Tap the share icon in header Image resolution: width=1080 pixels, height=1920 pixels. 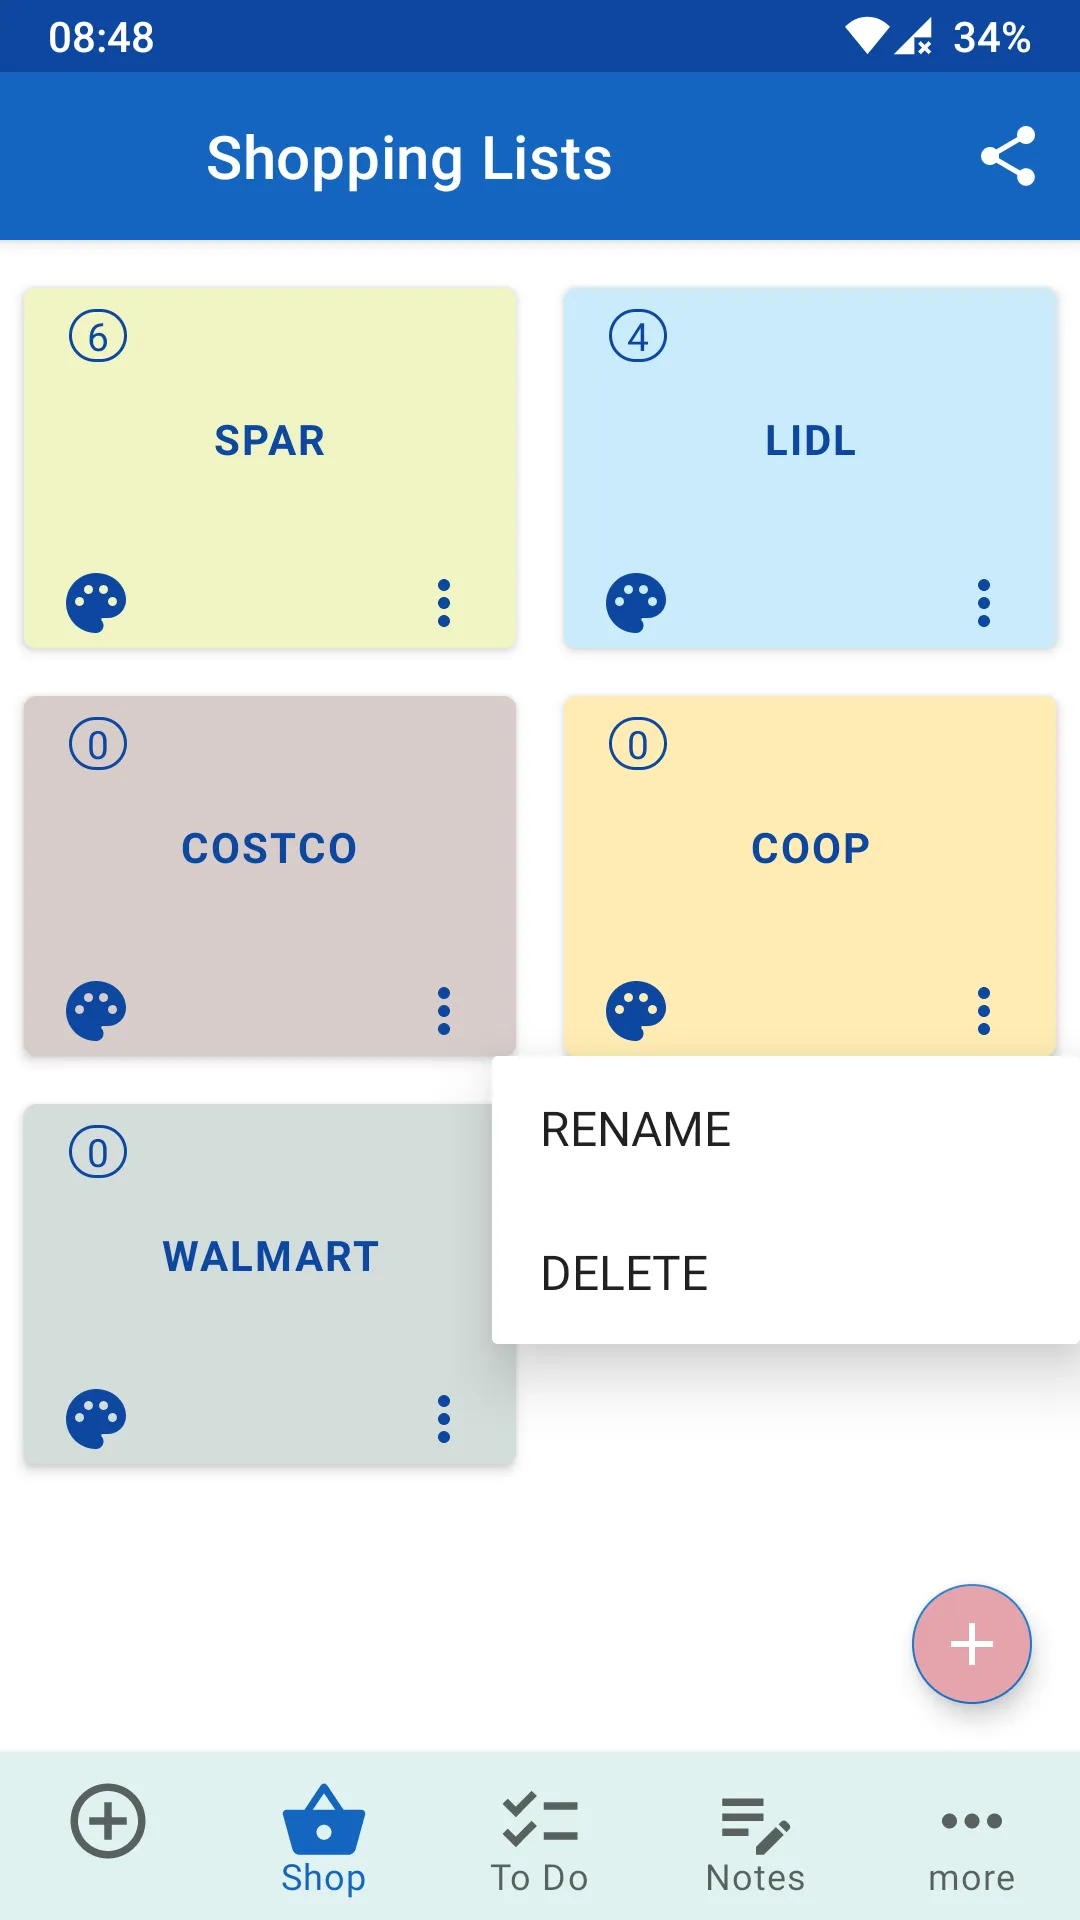point(1007,156)
